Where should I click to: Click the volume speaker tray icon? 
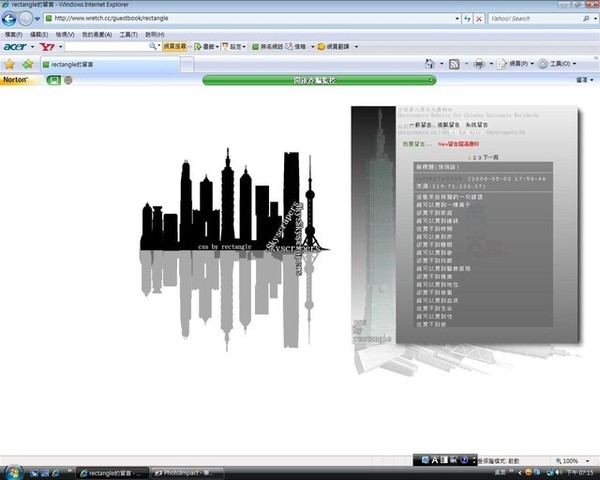[559, 473]
